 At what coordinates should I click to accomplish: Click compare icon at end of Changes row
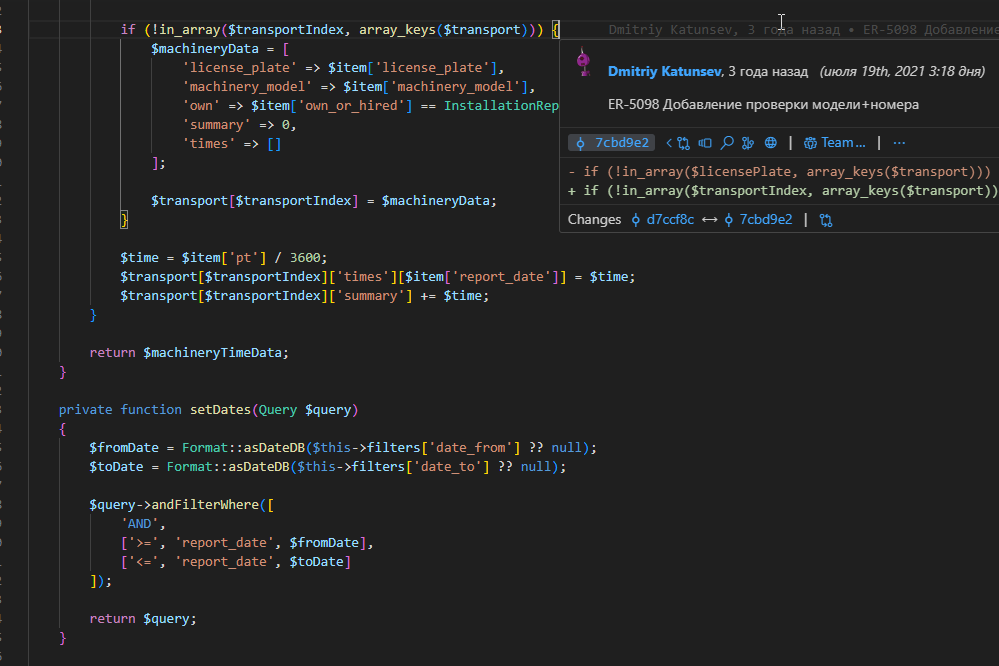tap(826, 221)
